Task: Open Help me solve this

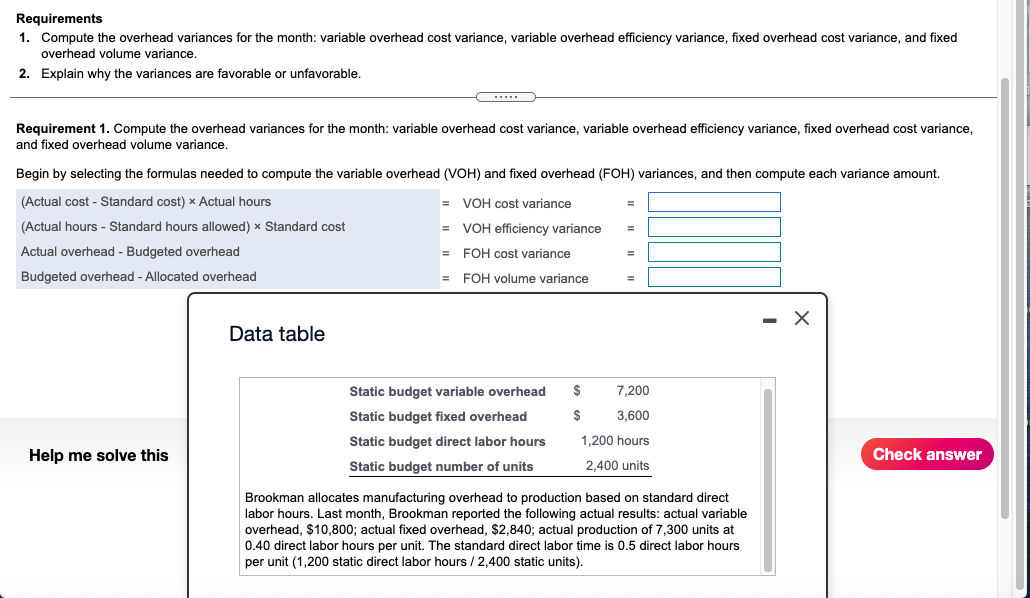Action: pyautogui.click(x=99, y=455)
